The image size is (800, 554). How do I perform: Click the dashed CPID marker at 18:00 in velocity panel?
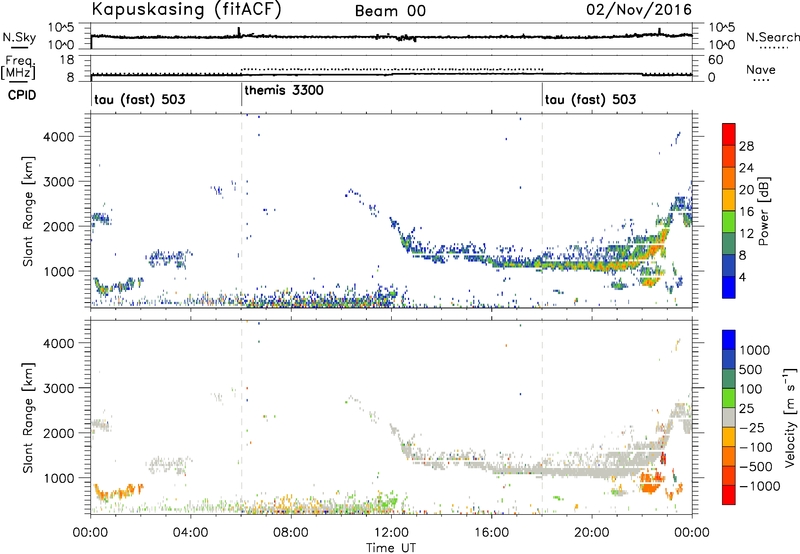tap(542, 417)
